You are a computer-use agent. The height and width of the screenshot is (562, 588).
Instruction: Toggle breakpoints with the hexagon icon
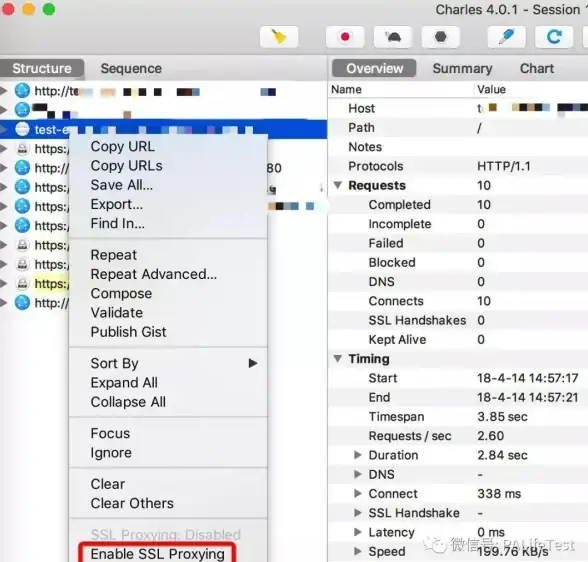(x=441, y=37)
